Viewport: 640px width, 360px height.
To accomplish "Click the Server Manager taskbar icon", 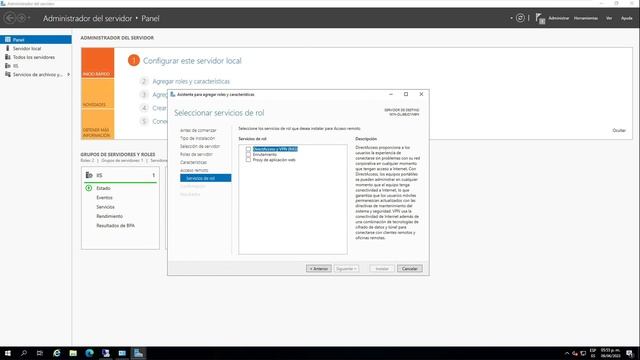I will pyautogui.click(x=138, y=353).
